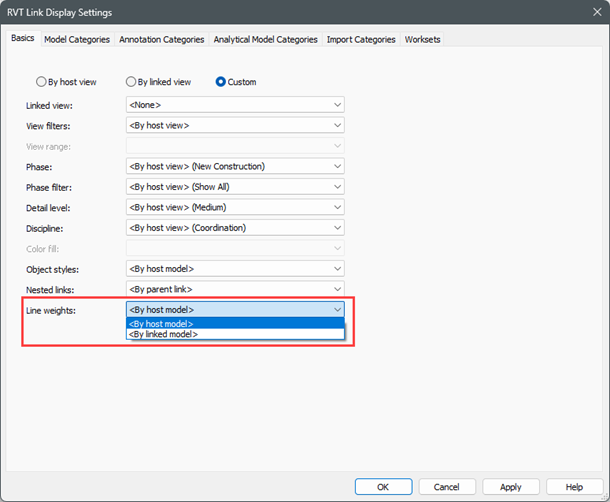Open the Analytical Model Categories tab
This screenshot has height=502, width=610.
(265, 40)
